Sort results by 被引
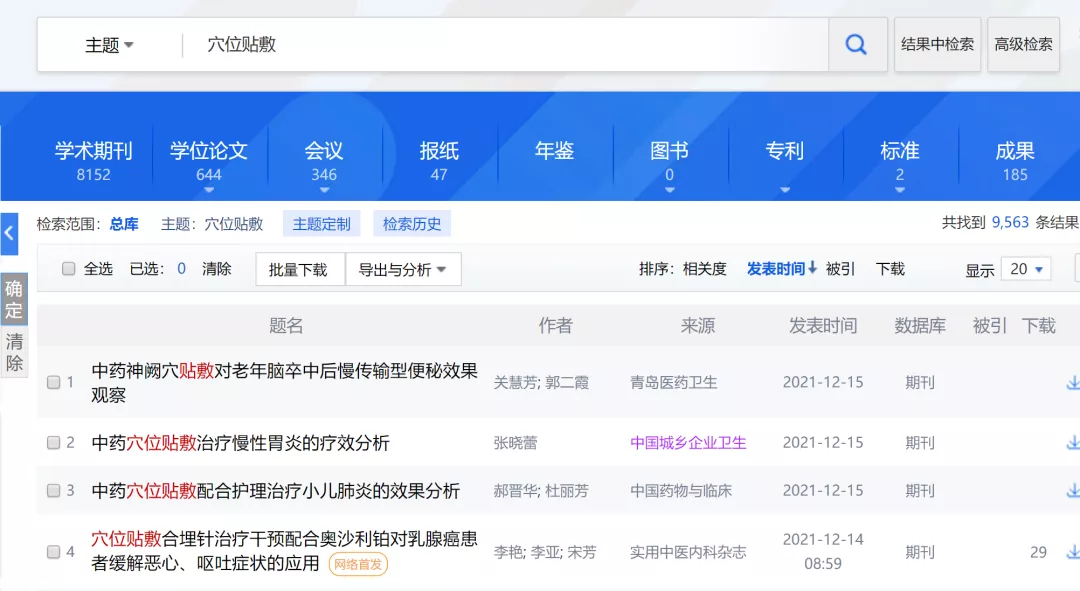 point(840,269)
